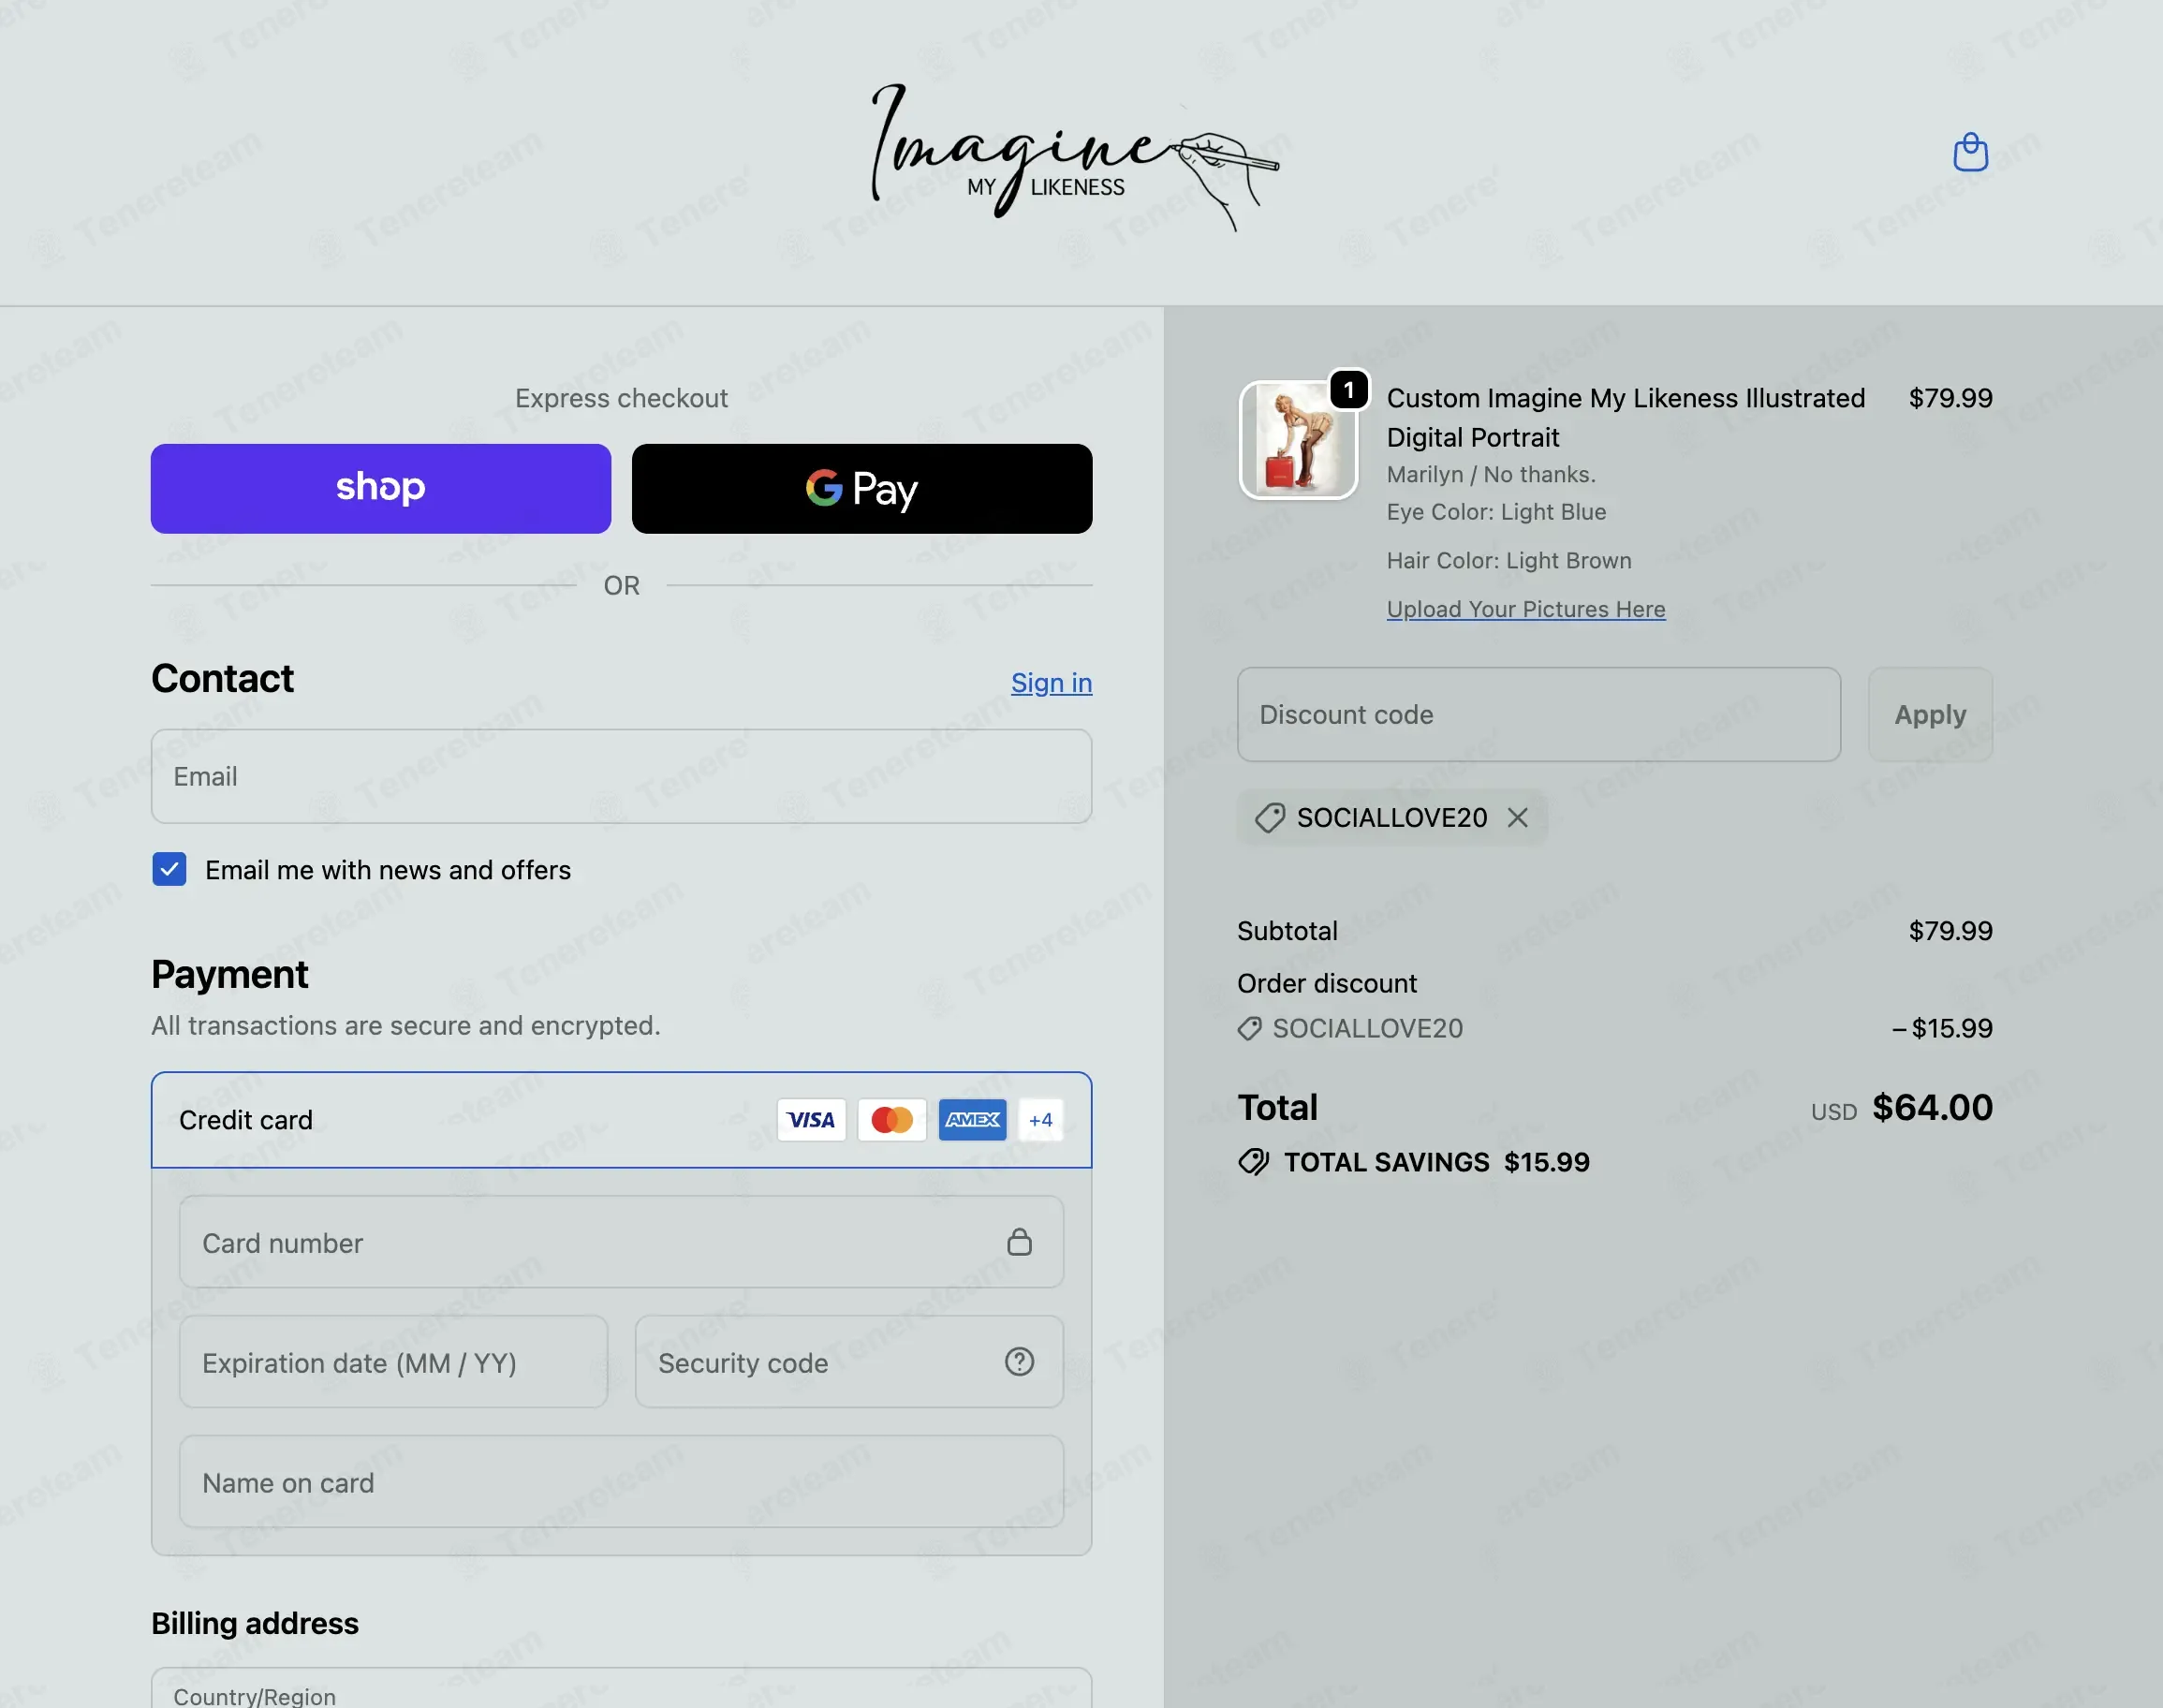Focus the Discount code input field

click(x=1539, y=715)
